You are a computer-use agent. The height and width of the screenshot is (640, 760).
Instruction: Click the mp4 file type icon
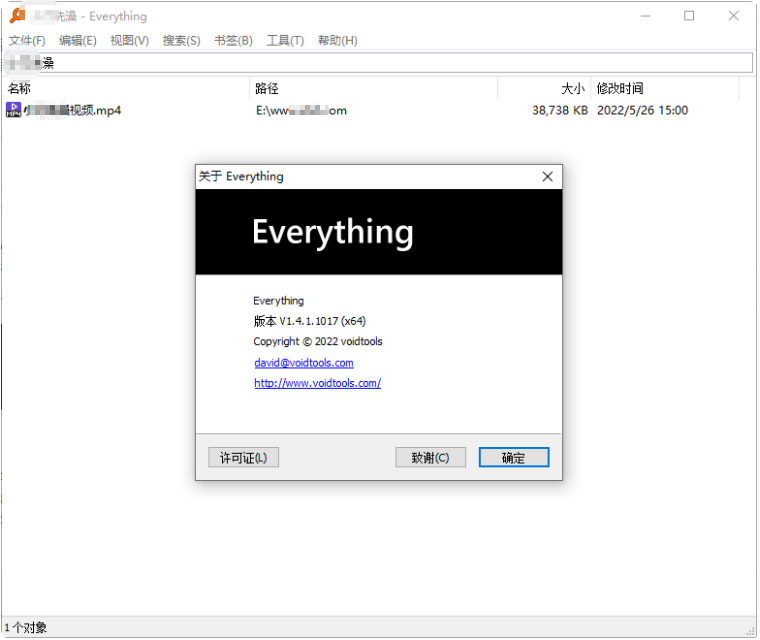pyautogui.click(x=14, y=110)
